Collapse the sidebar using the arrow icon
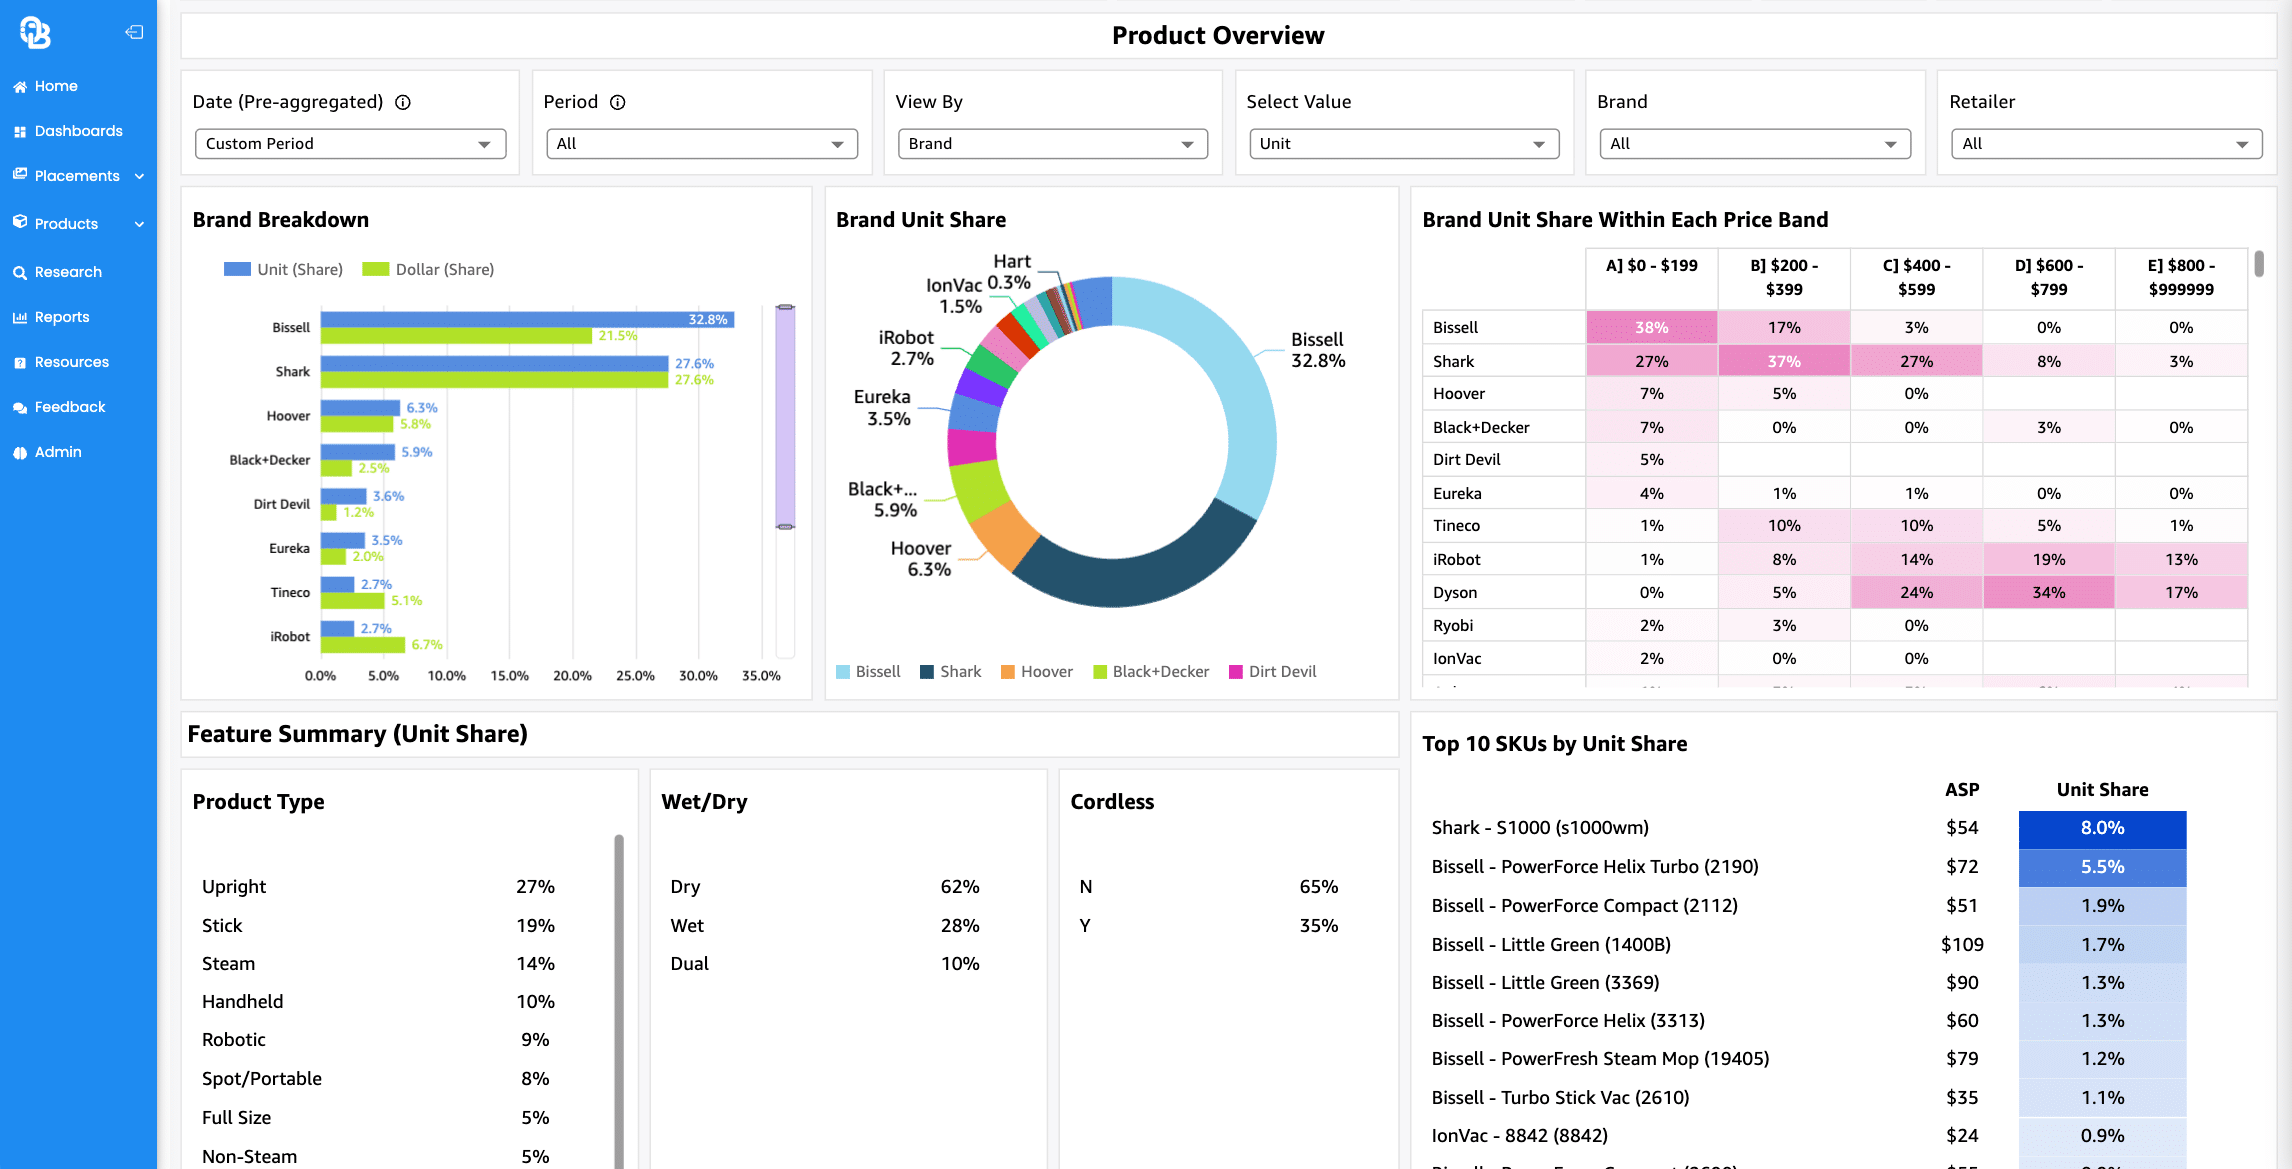This screenshot has height=1169, width=2292. click(134, 32)
